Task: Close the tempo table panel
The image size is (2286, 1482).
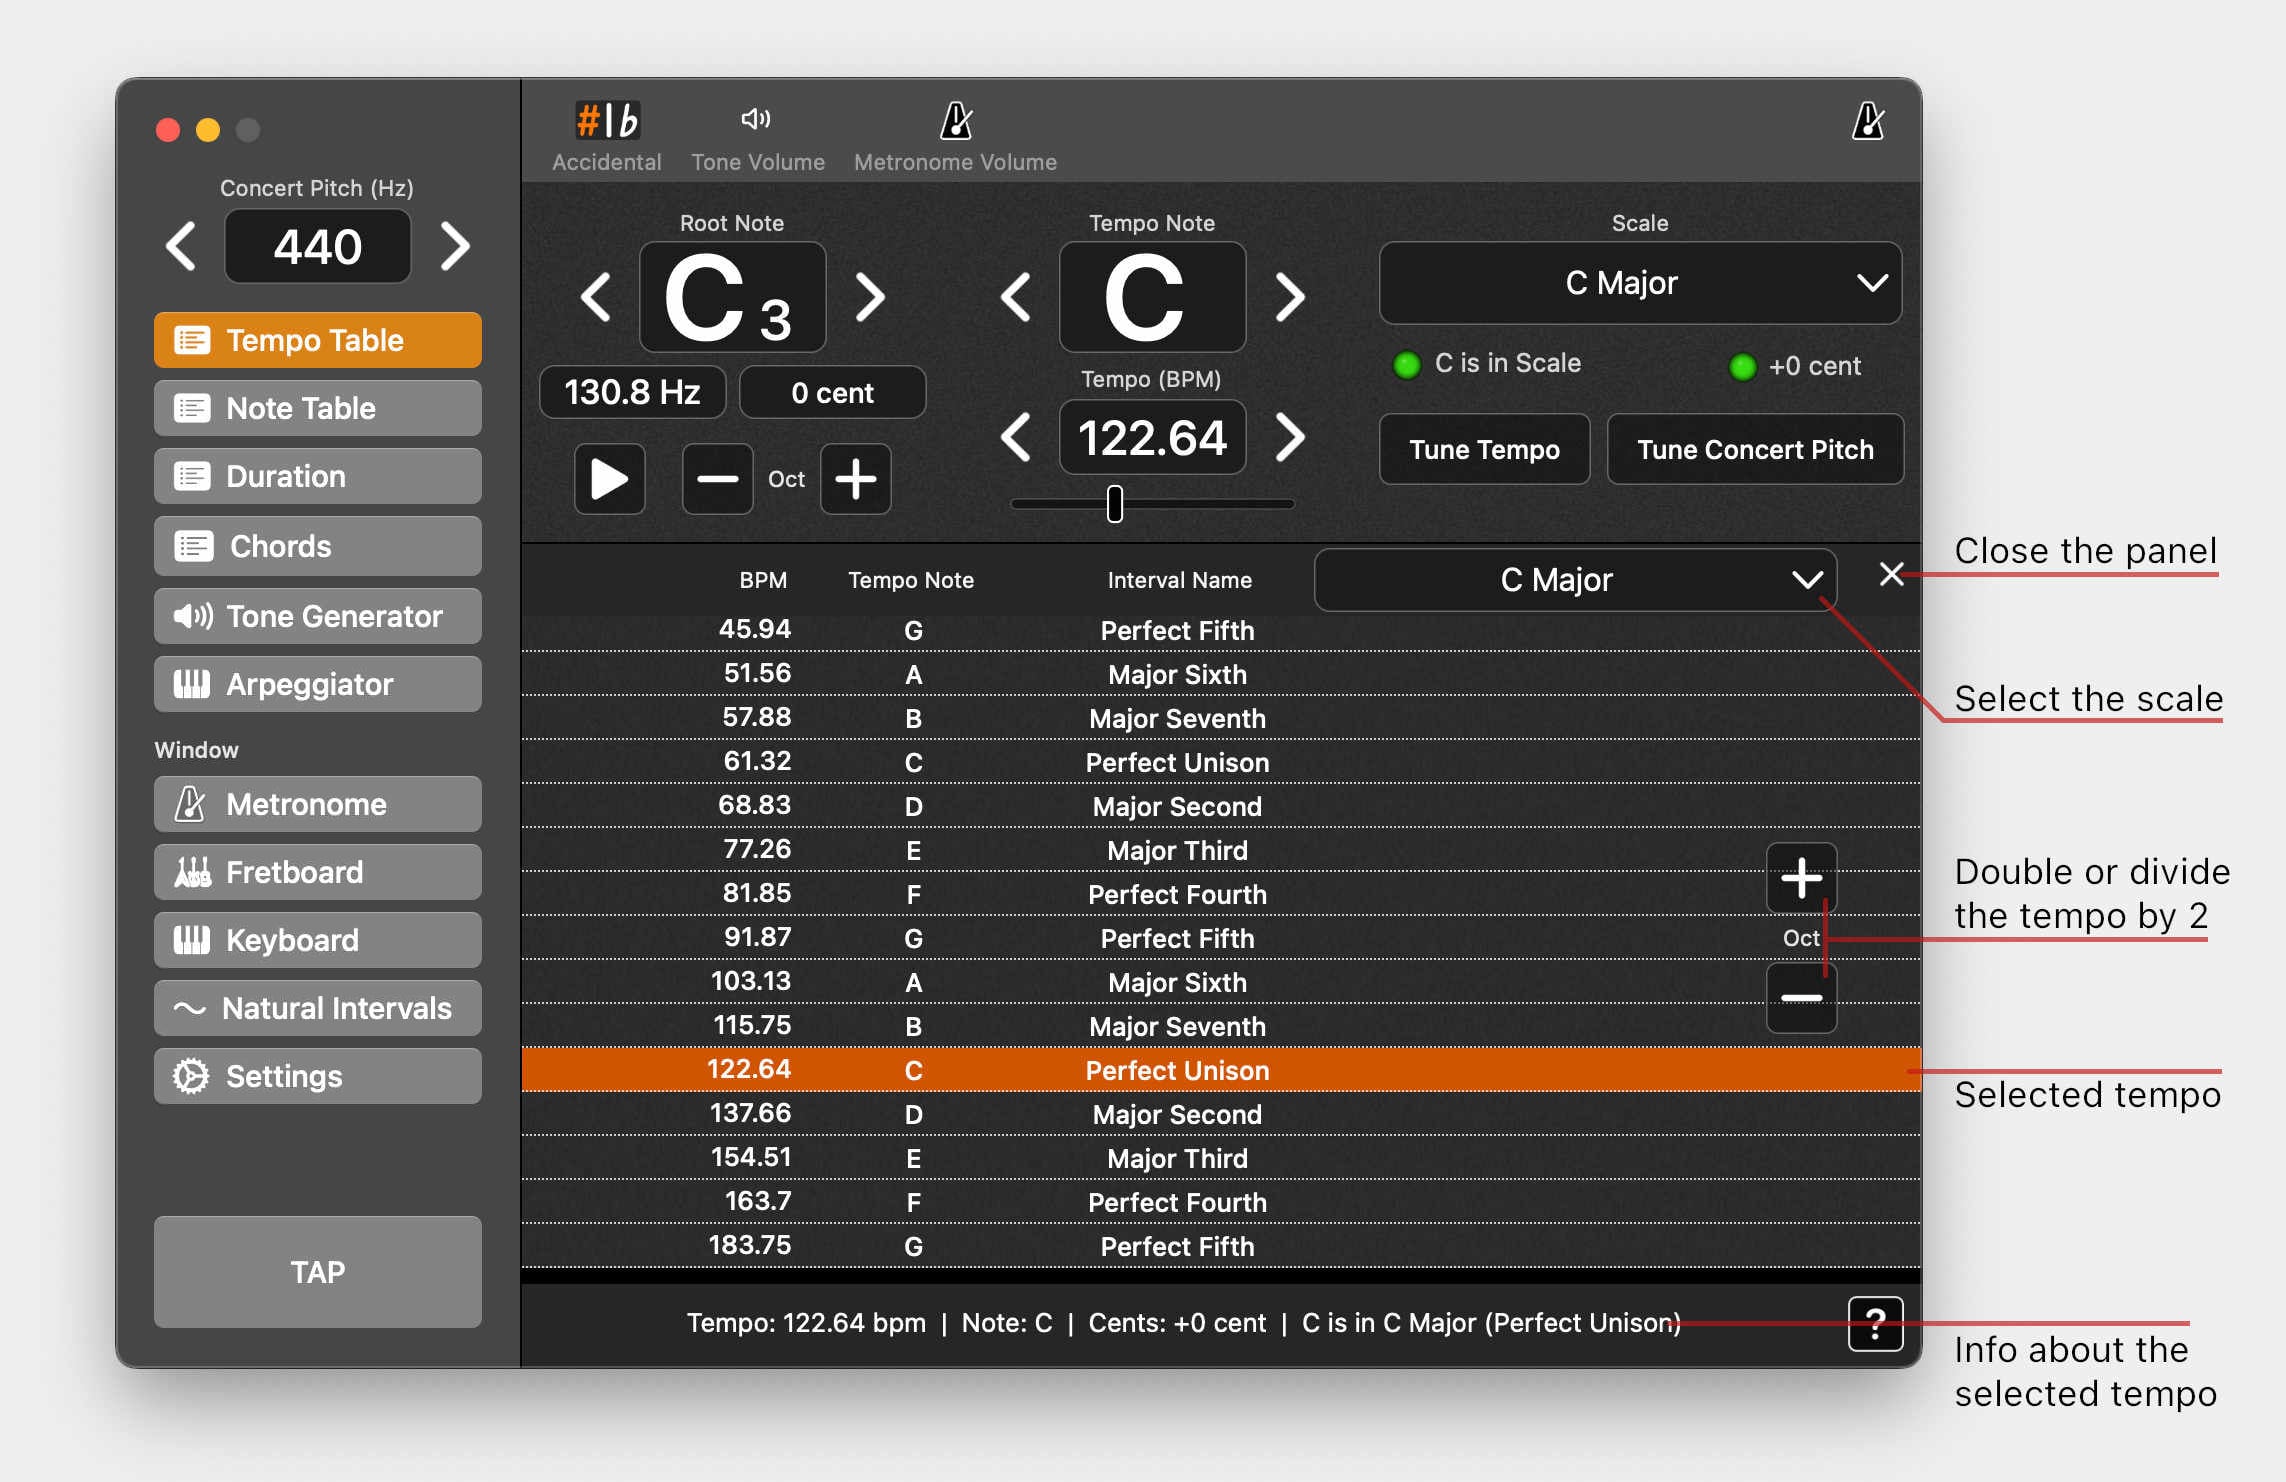Action: click(x=1890, y=575)
